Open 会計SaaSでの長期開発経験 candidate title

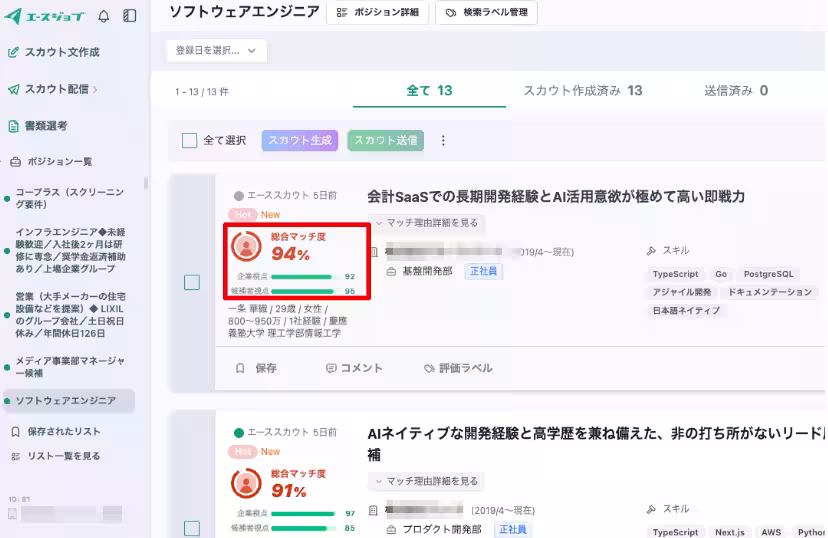pyautogui.click(x=556, y=197)
